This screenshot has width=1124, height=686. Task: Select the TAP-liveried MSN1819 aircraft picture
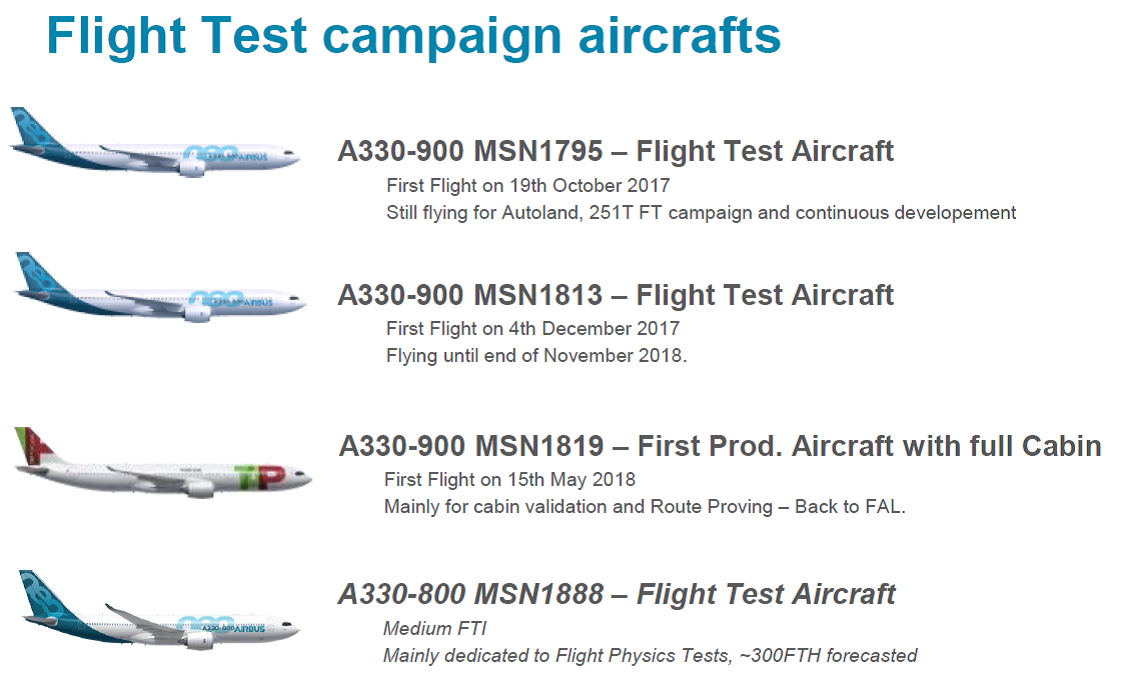(x=163, y=462)
